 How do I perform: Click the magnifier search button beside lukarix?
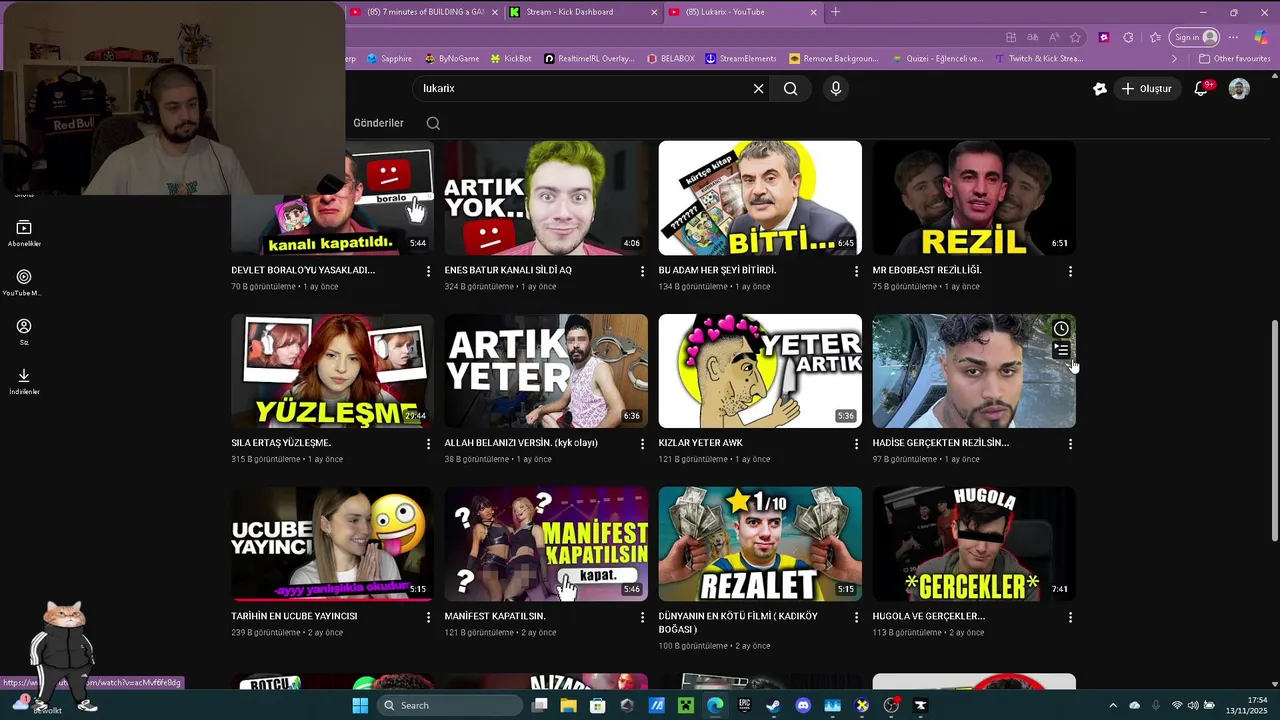pos(790,88)
